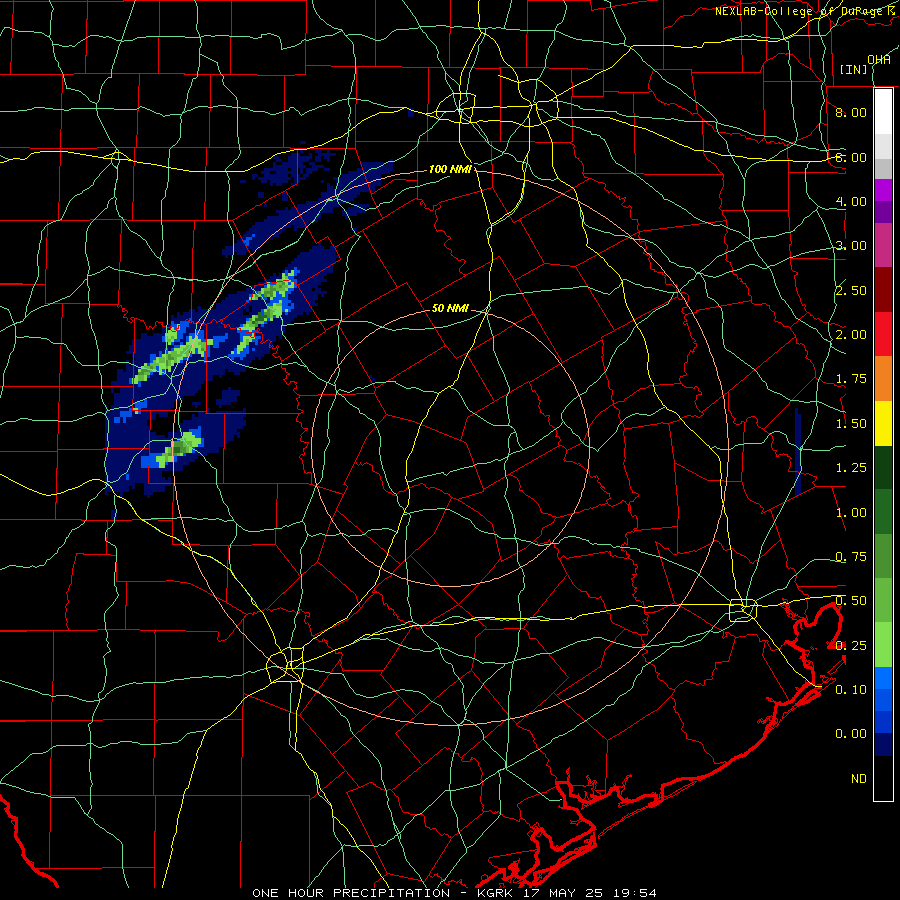The image size is (900, 900).
Task: Click the 6.00 legend value
Action: pyautogui.click(x=851, y=157)
